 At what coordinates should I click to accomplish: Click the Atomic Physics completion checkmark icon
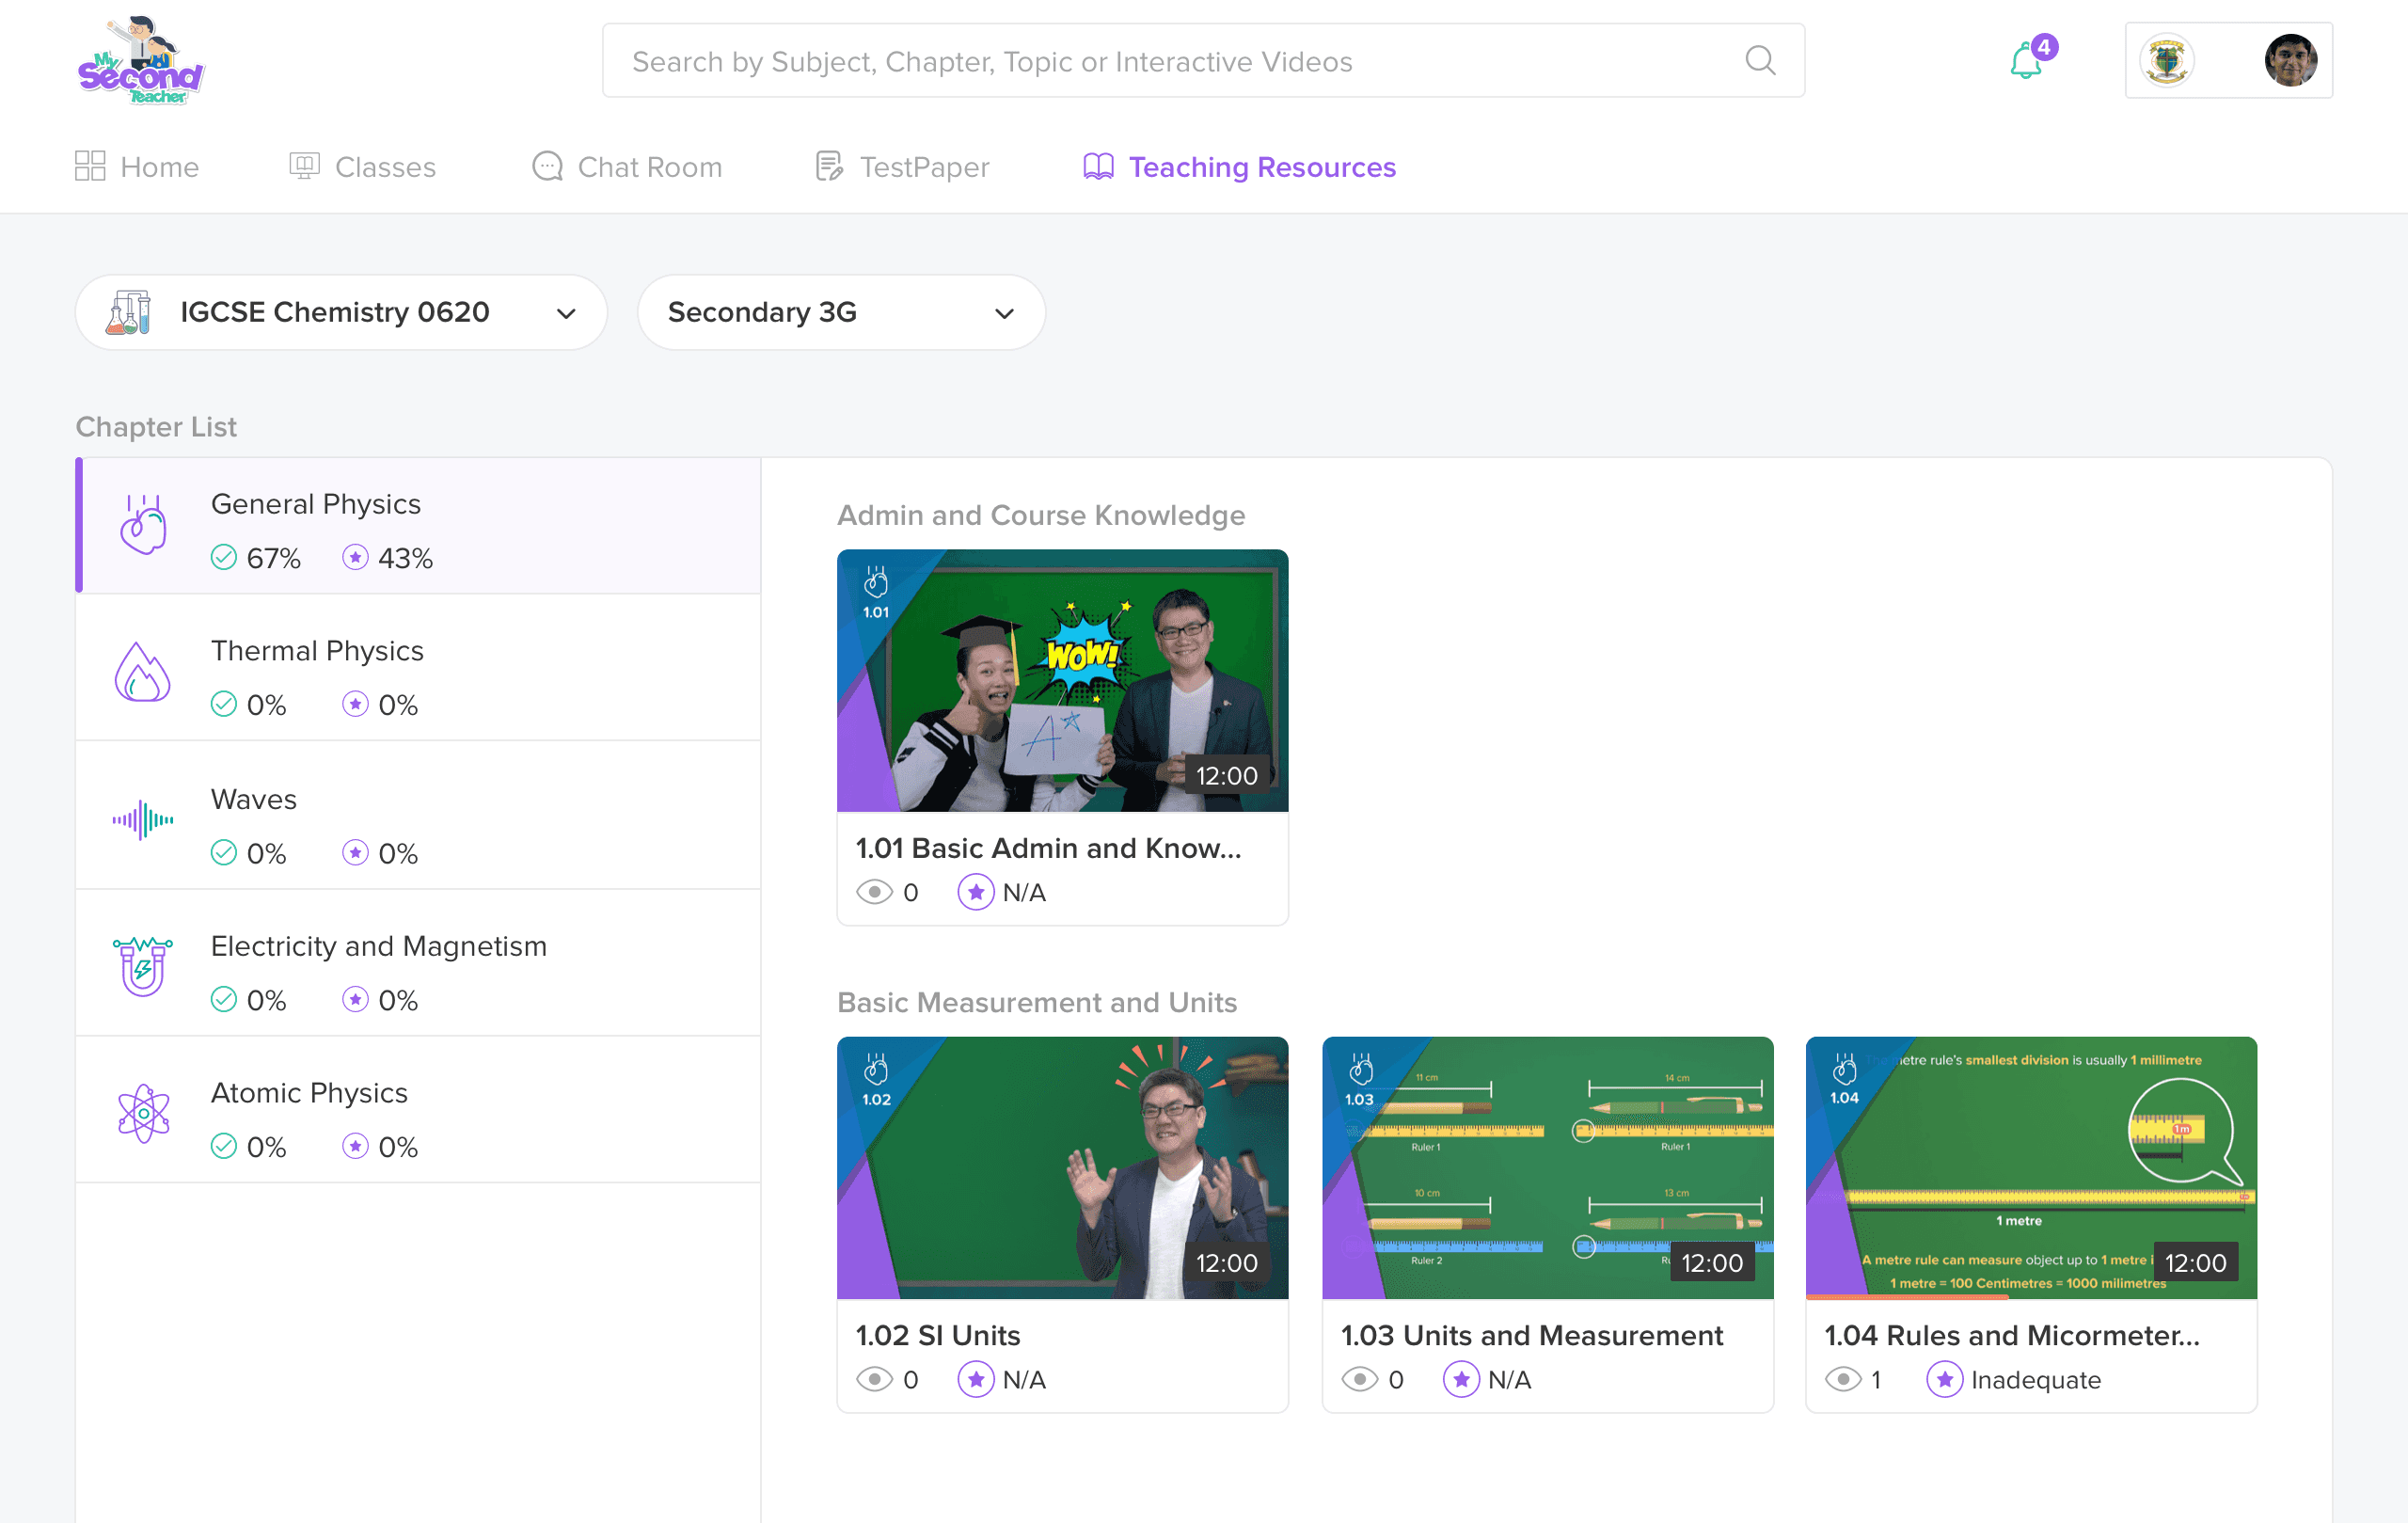pos(224,1146)
